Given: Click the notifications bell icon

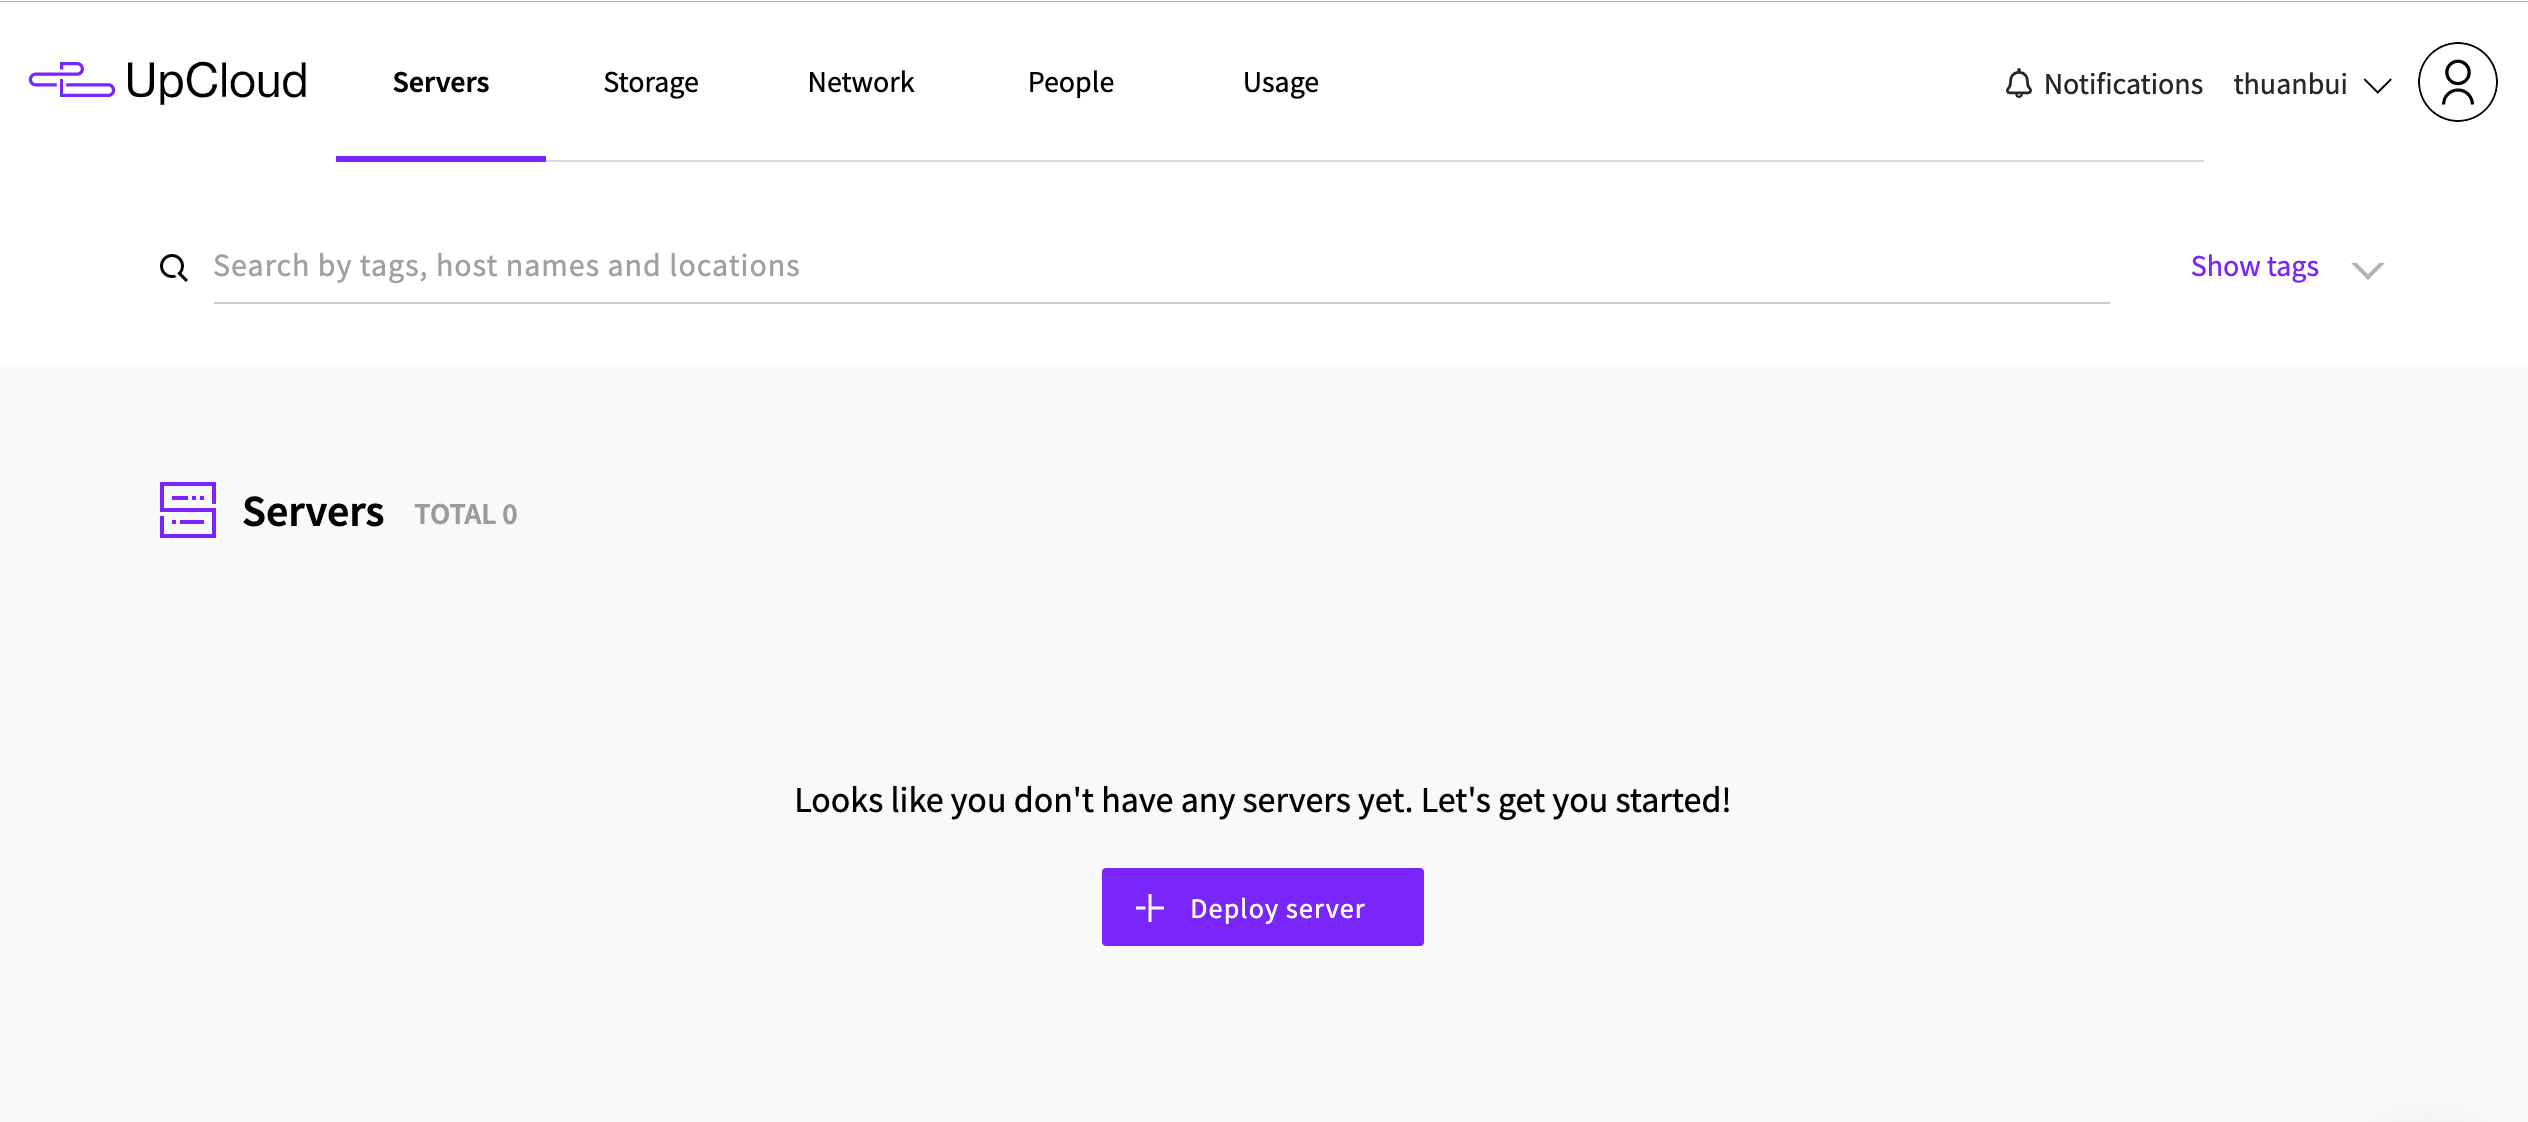Looking at the screenshot, I should [2018, 84].
